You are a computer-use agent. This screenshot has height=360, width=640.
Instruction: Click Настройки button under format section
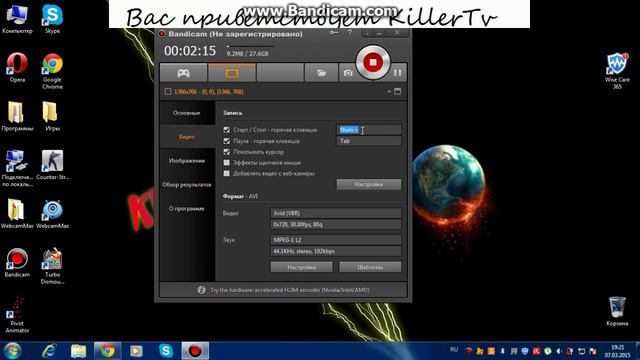pyautogui.click(x=302, y=267)
